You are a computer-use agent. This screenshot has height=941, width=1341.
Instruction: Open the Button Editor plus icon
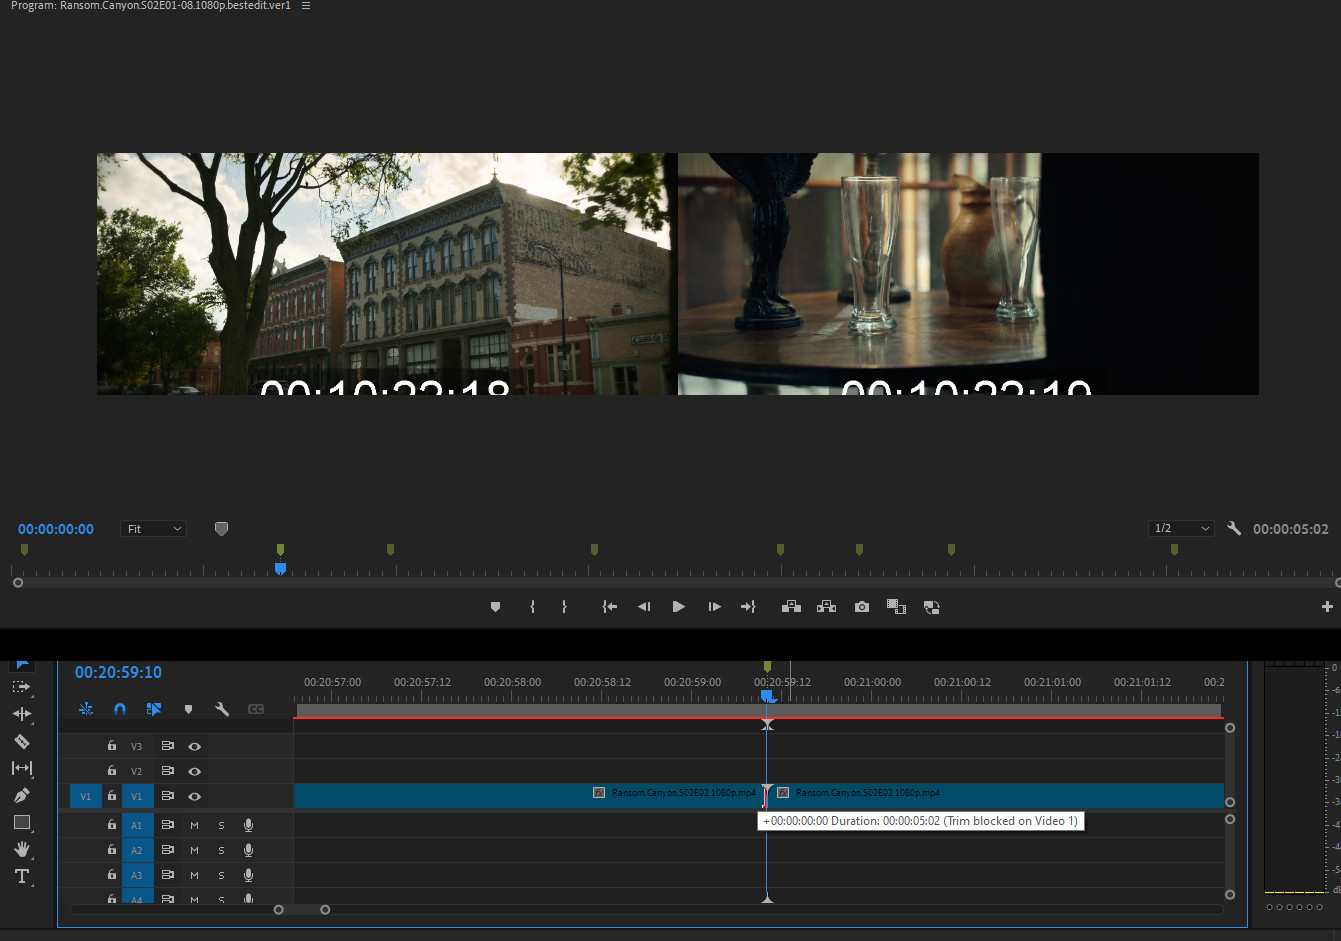[1327, 607]
